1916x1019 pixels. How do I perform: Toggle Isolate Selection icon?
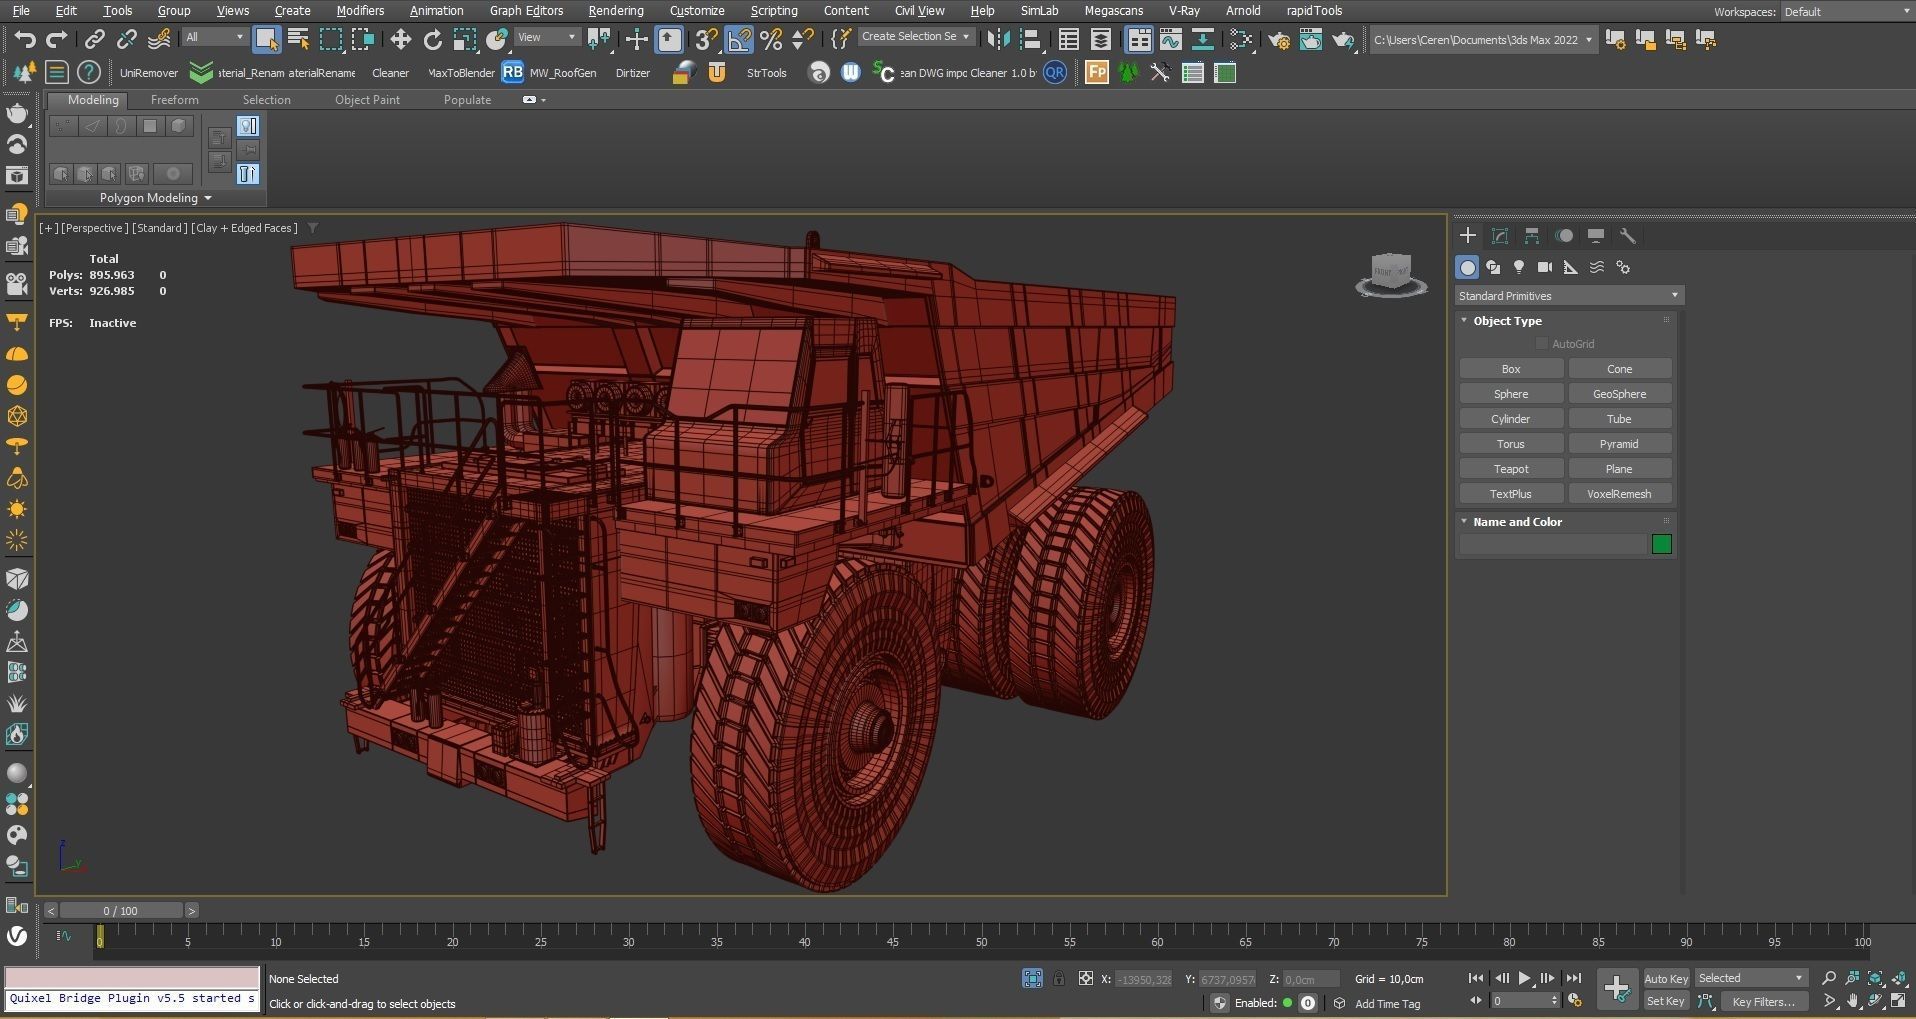pyautogui.click(x=1032, y=979)
